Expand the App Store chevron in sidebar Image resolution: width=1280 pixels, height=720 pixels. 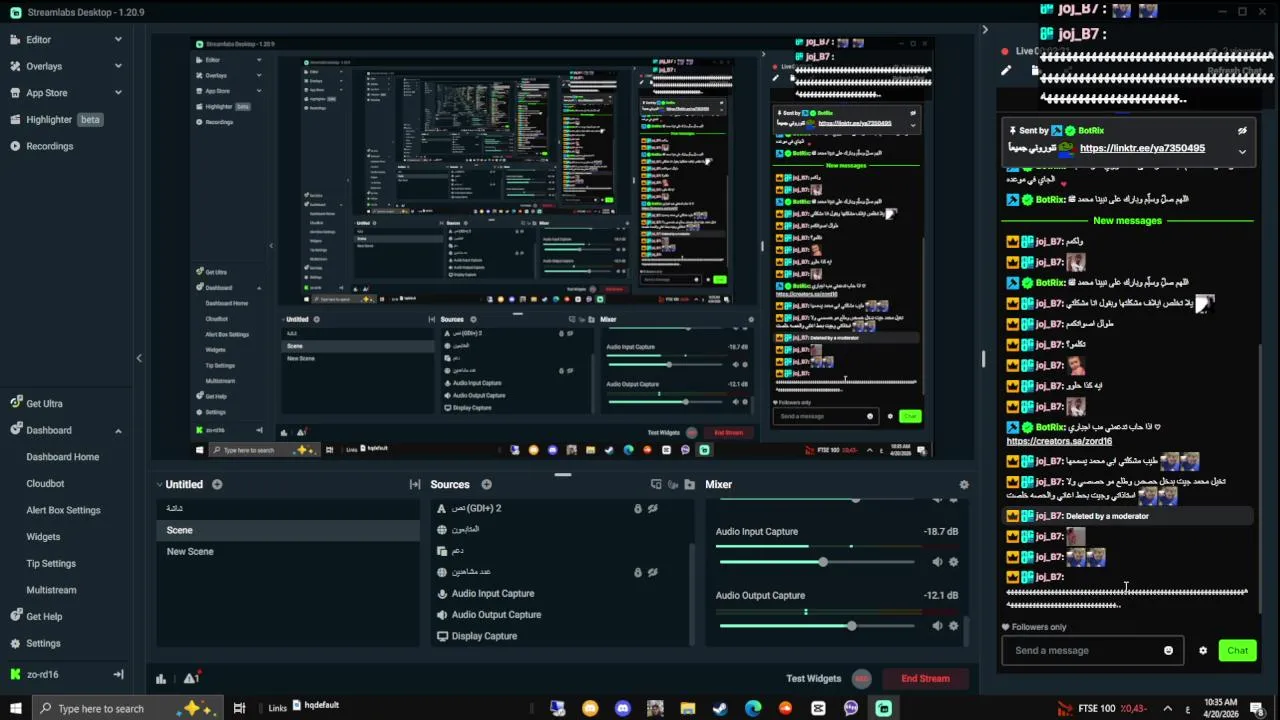click(118, 93)
